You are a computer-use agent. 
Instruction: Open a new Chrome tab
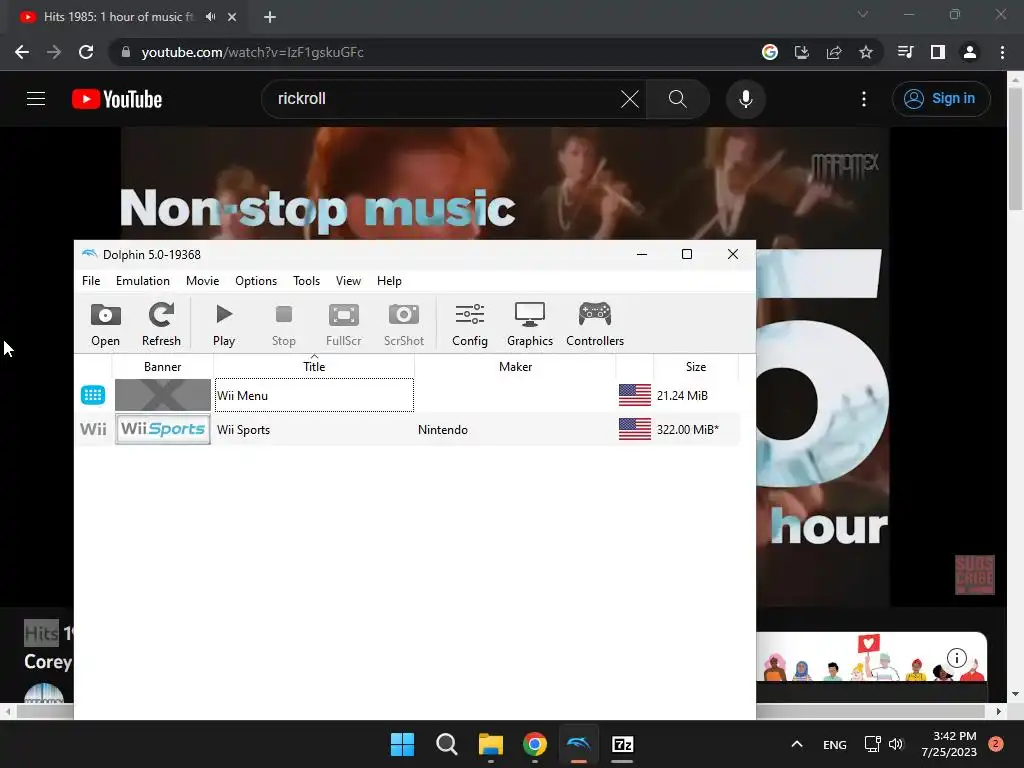click(270, 17)
